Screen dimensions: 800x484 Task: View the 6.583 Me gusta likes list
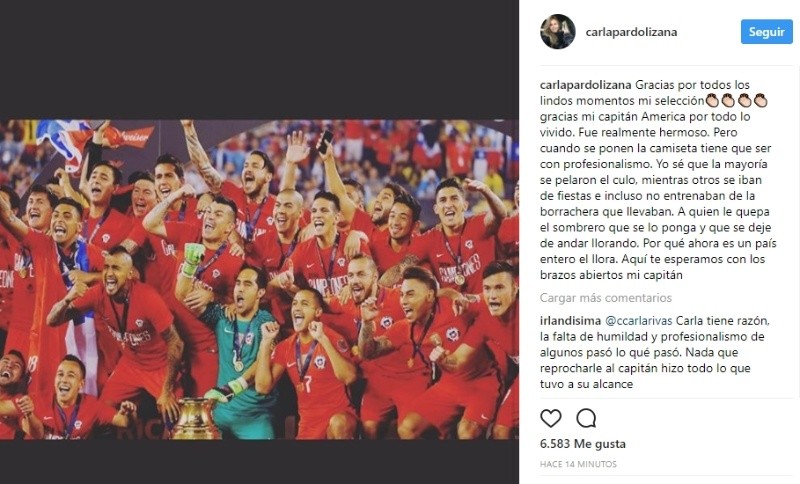coord(583,444)
